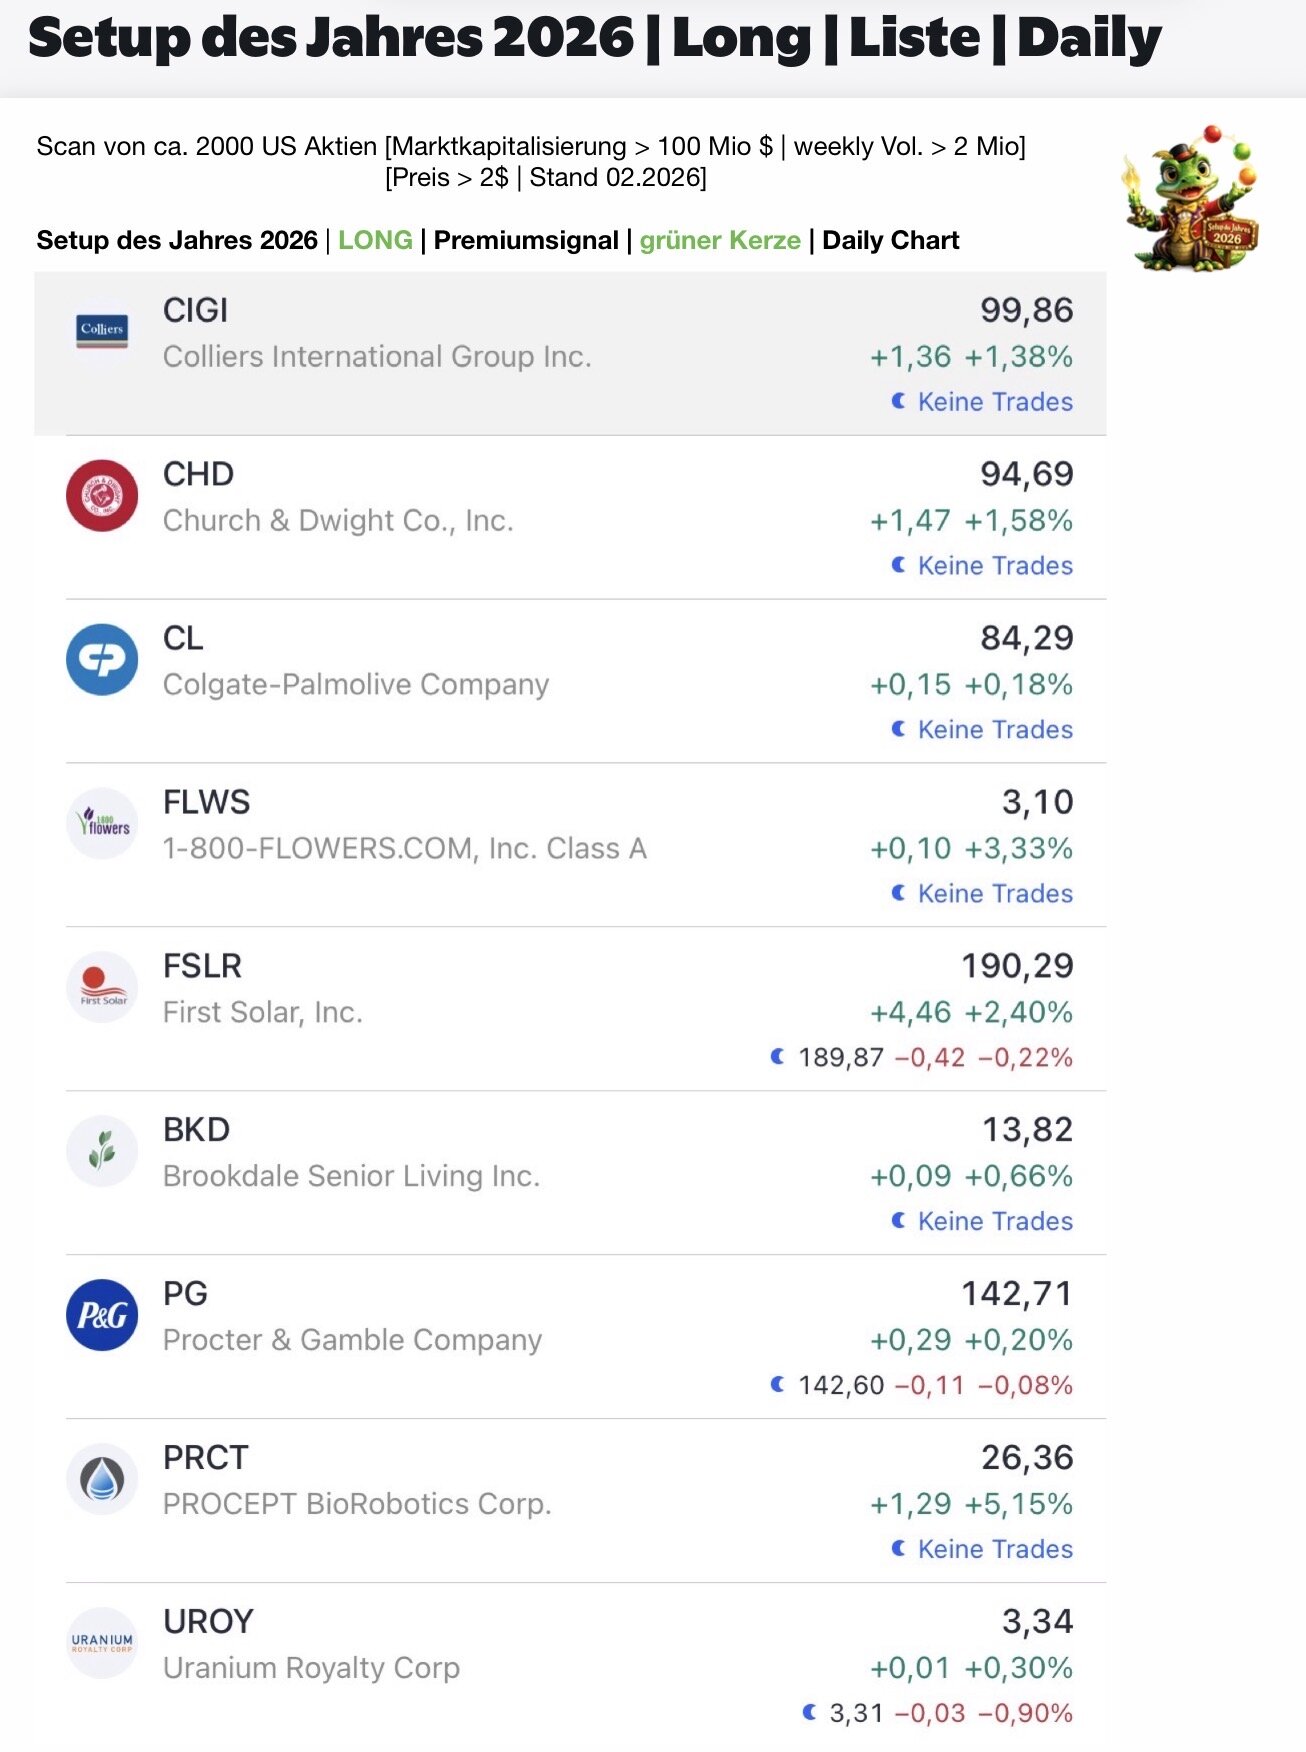Click the UROY after-hours moon icon
Viewport: 1306px width, 1752px height.
coord(809,1713)
